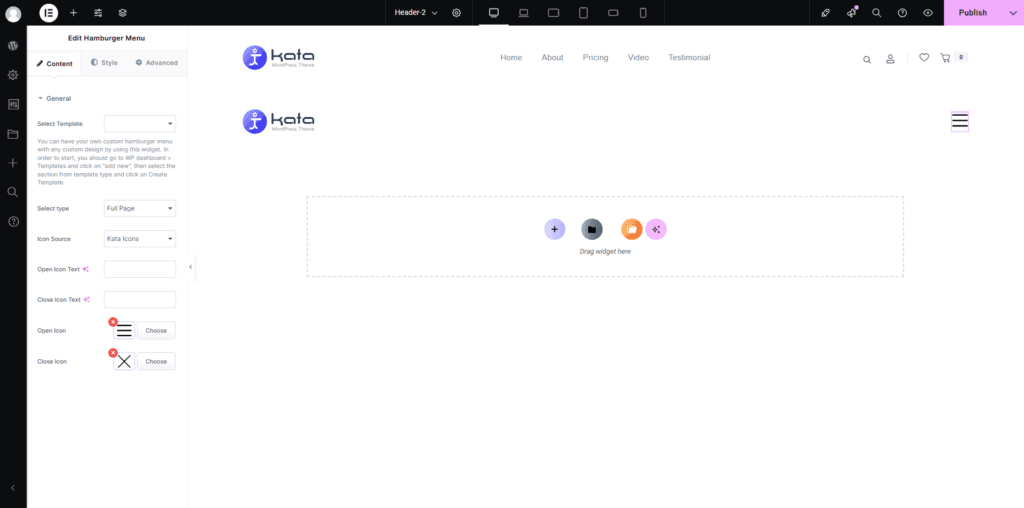Viewport: 1024px width, 508px height.
Task: Open the Help icon in top bar
Action: point(903,12)
